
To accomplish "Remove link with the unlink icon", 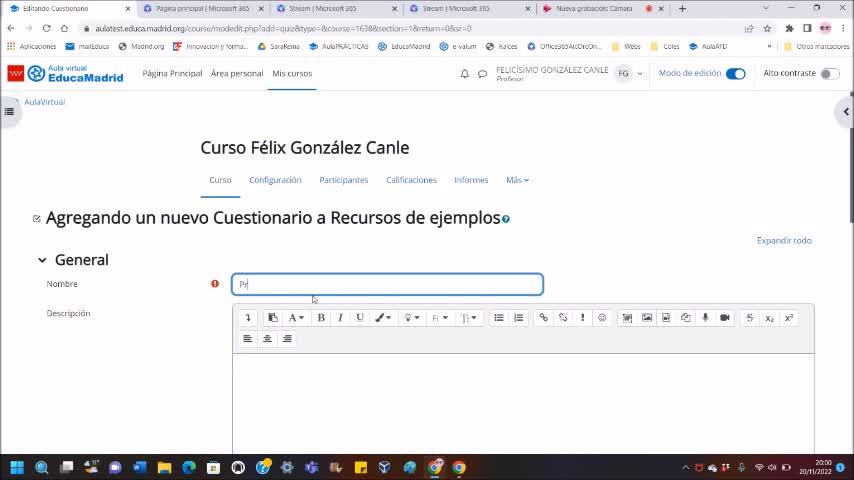I will [x=563, y=318].
